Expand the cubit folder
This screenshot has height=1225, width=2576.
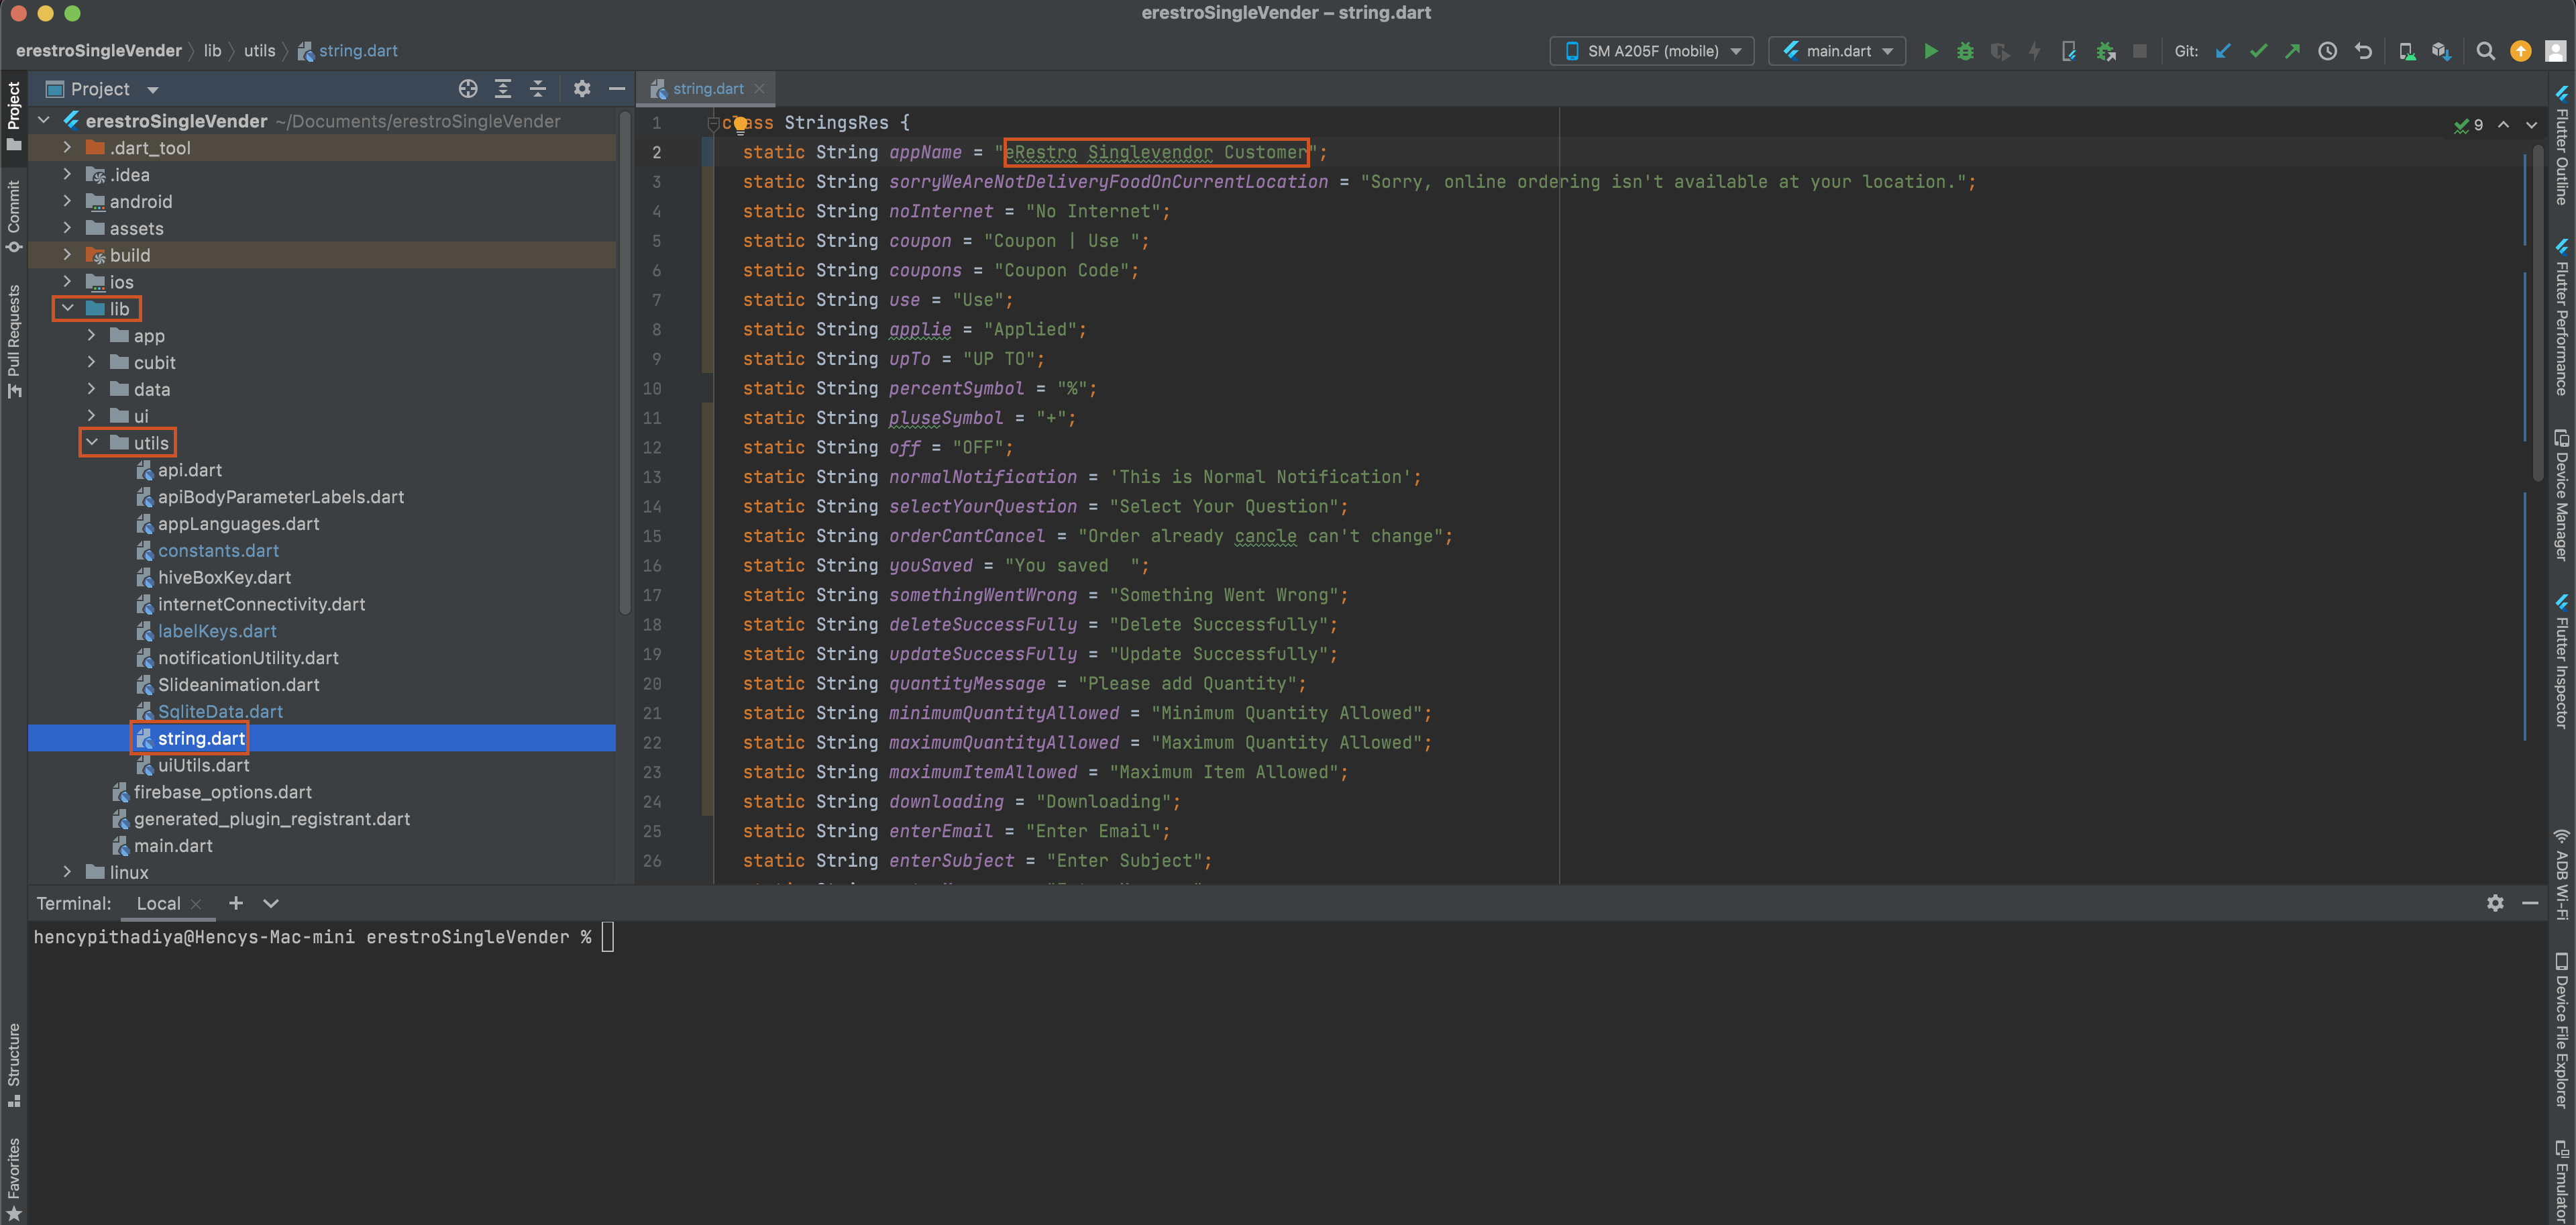coord(92,362)
